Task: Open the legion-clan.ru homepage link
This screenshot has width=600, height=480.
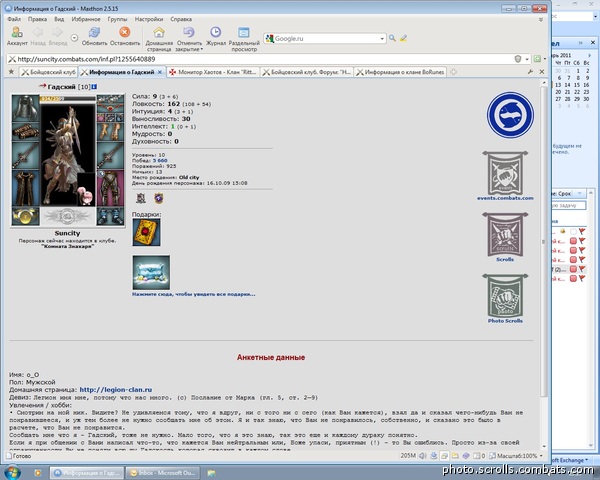Action: tap(116, 390)
